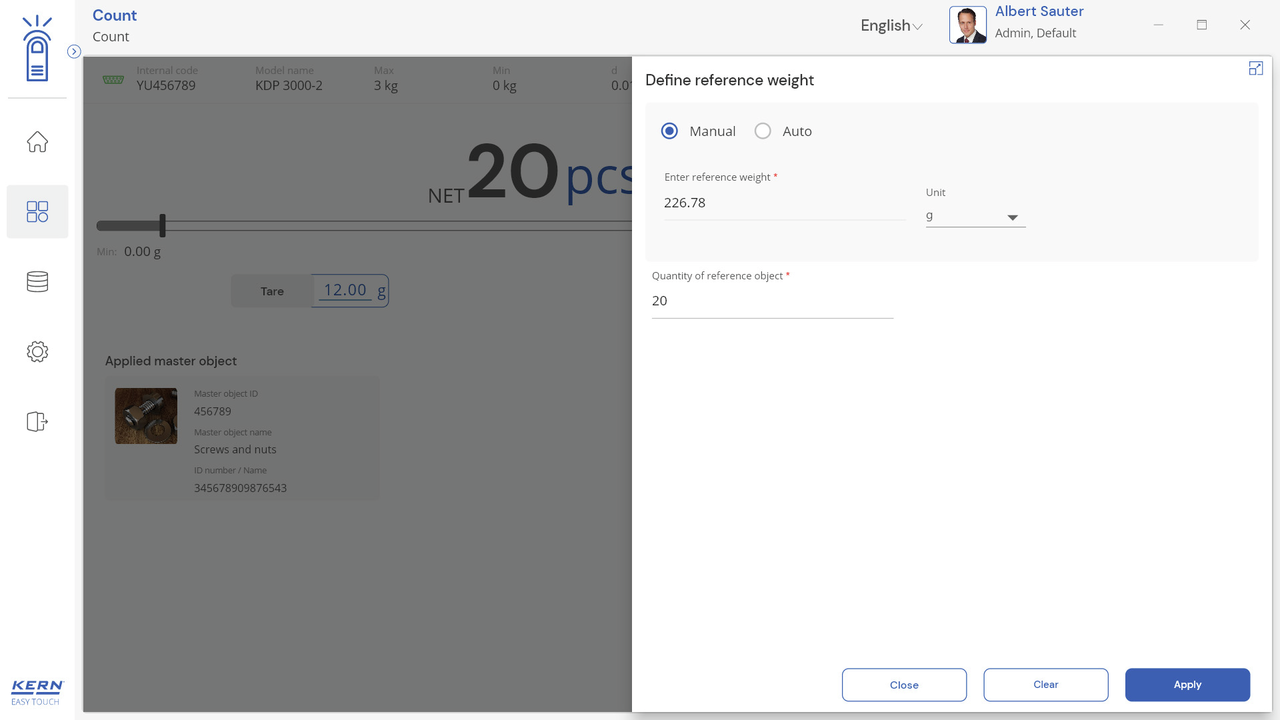Click the KERN fingerprint logo icon
The image size is (1280, 720).
pos(37,50)
